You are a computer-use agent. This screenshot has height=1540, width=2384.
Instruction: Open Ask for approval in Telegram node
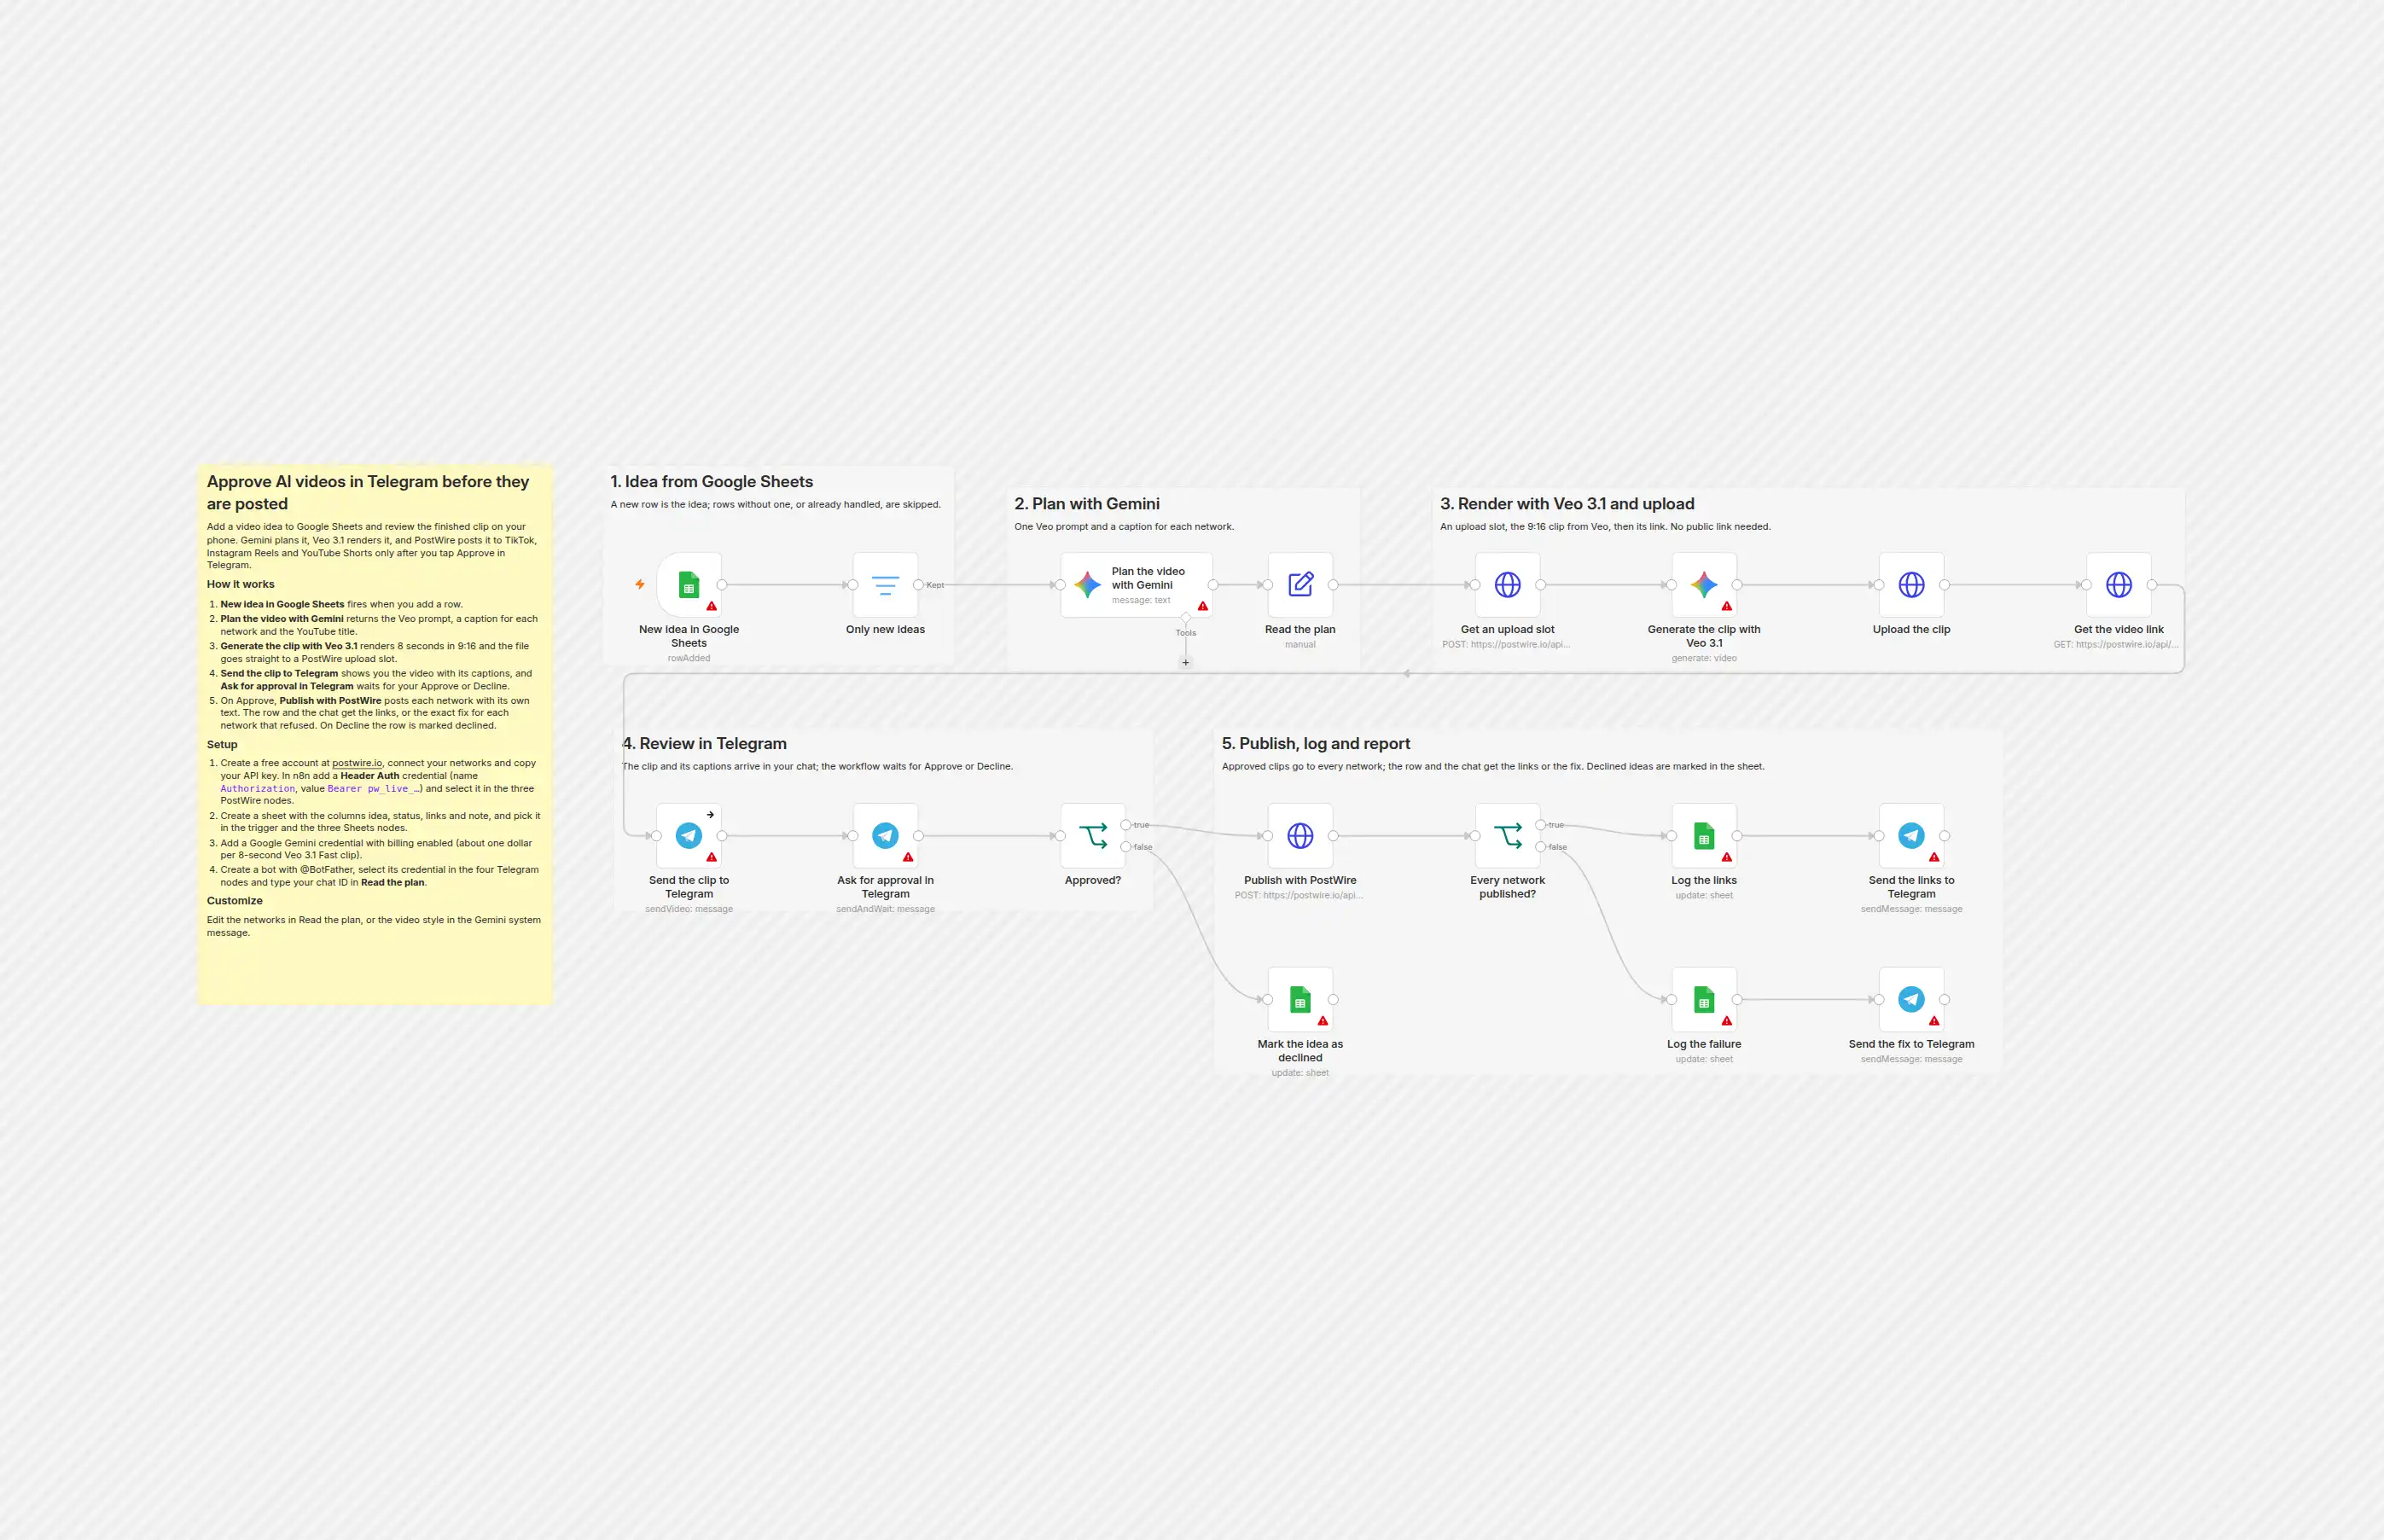[x=885, y=836]
